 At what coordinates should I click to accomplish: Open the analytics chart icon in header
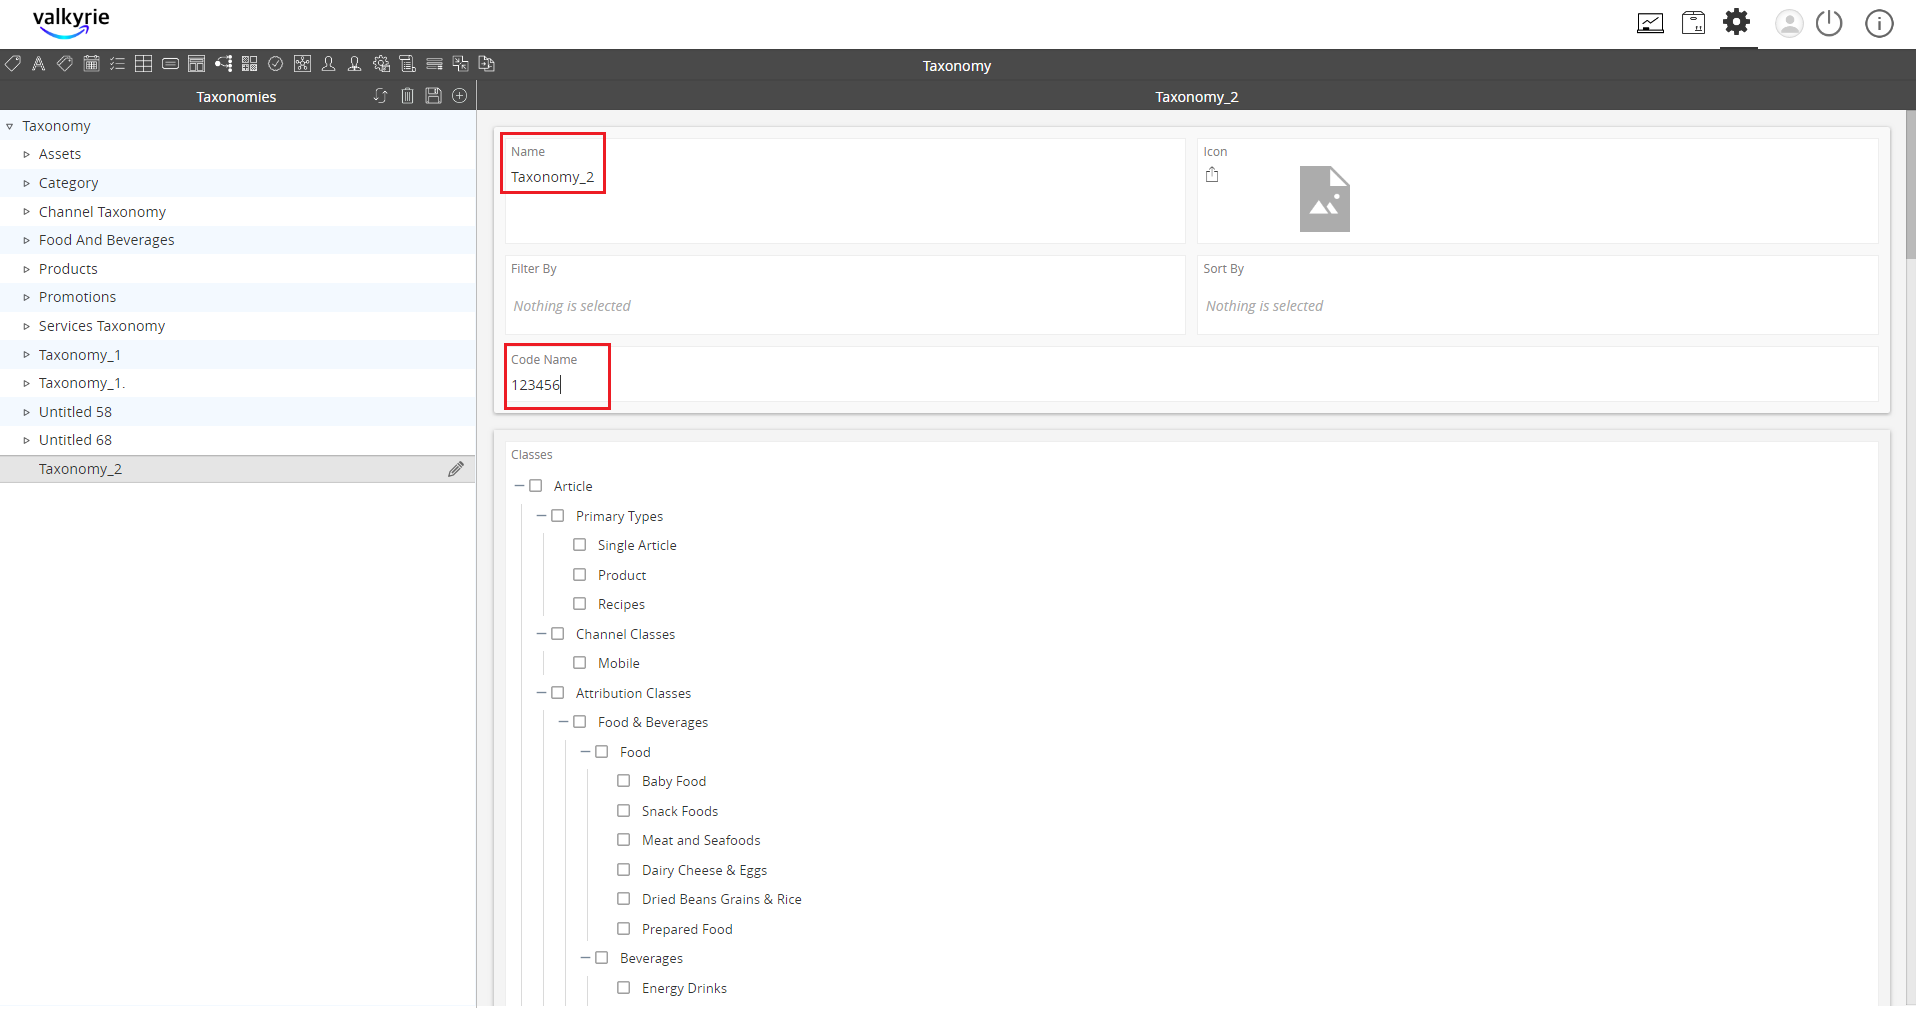(x=1650, y=23)
